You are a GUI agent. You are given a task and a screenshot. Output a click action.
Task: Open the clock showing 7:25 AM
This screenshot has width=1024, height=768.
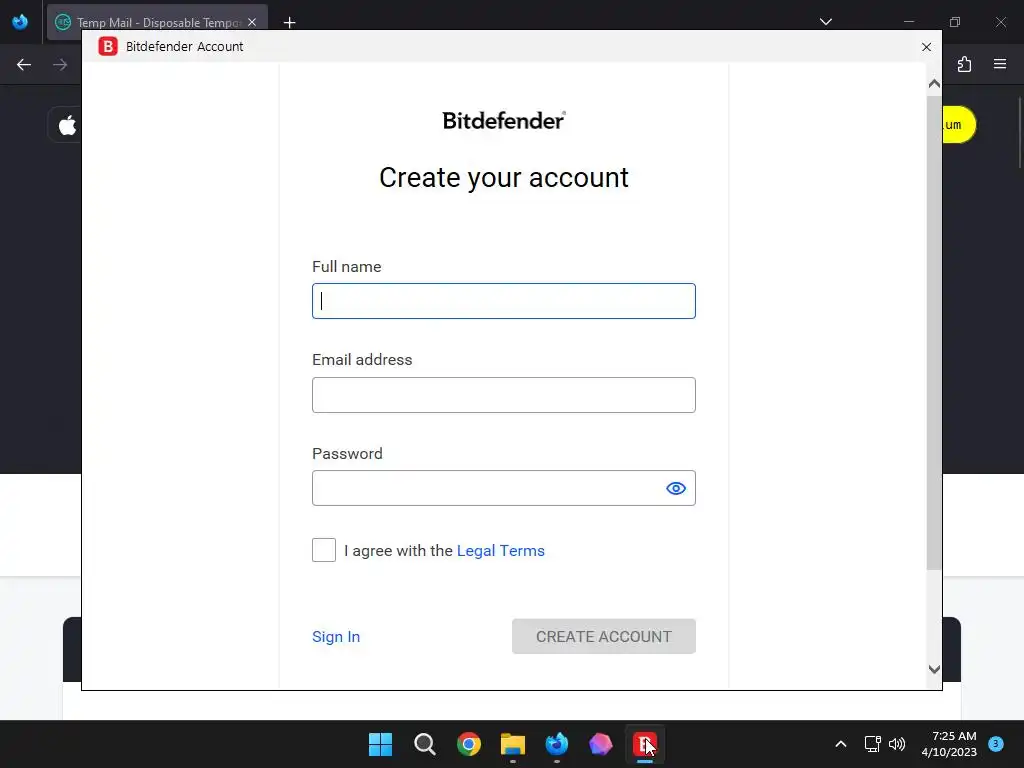point(949,744)
